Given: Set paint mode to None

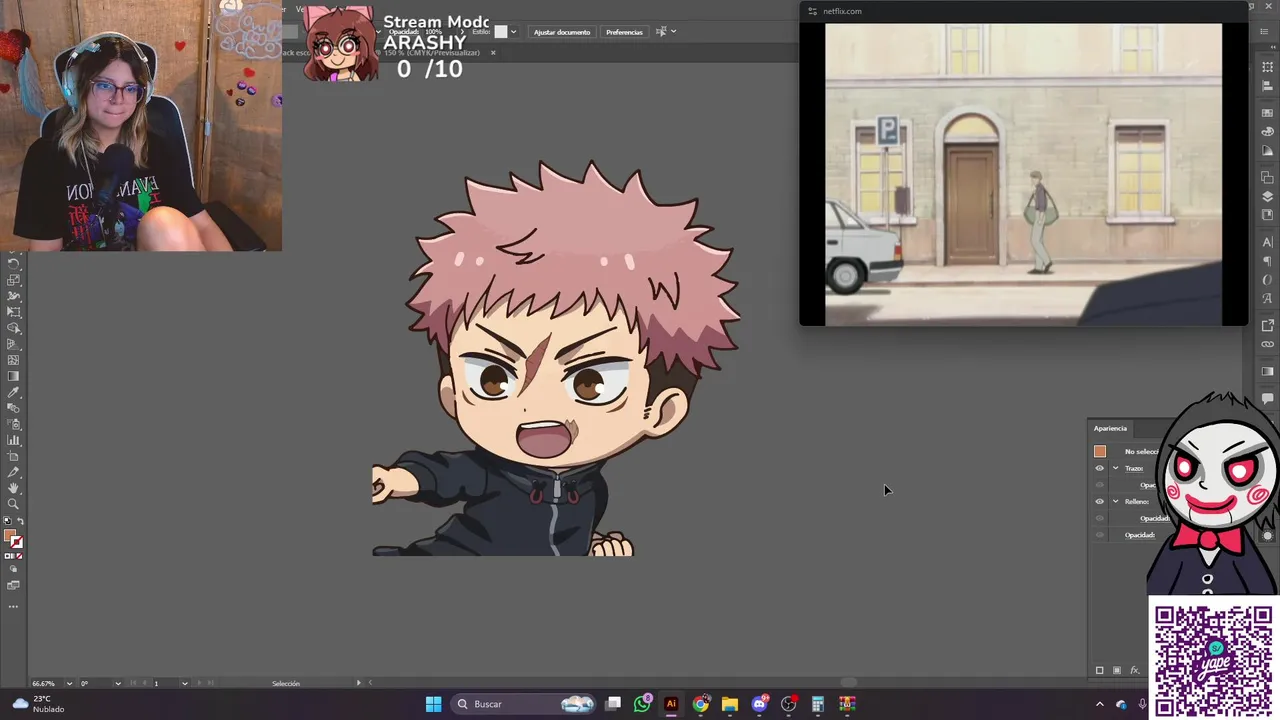Looking at the screenshot, I should (20, 556).
